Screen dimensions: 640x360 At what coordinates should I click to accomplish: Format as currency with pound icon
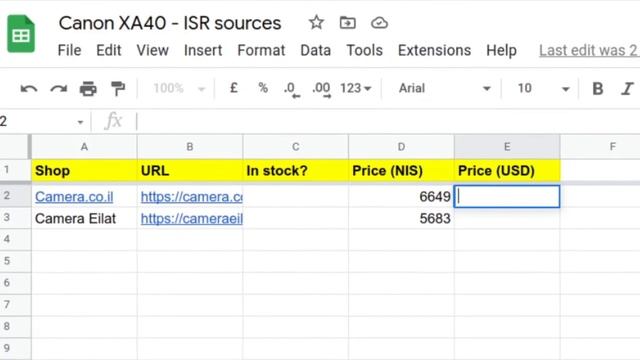tap(233, 88)
